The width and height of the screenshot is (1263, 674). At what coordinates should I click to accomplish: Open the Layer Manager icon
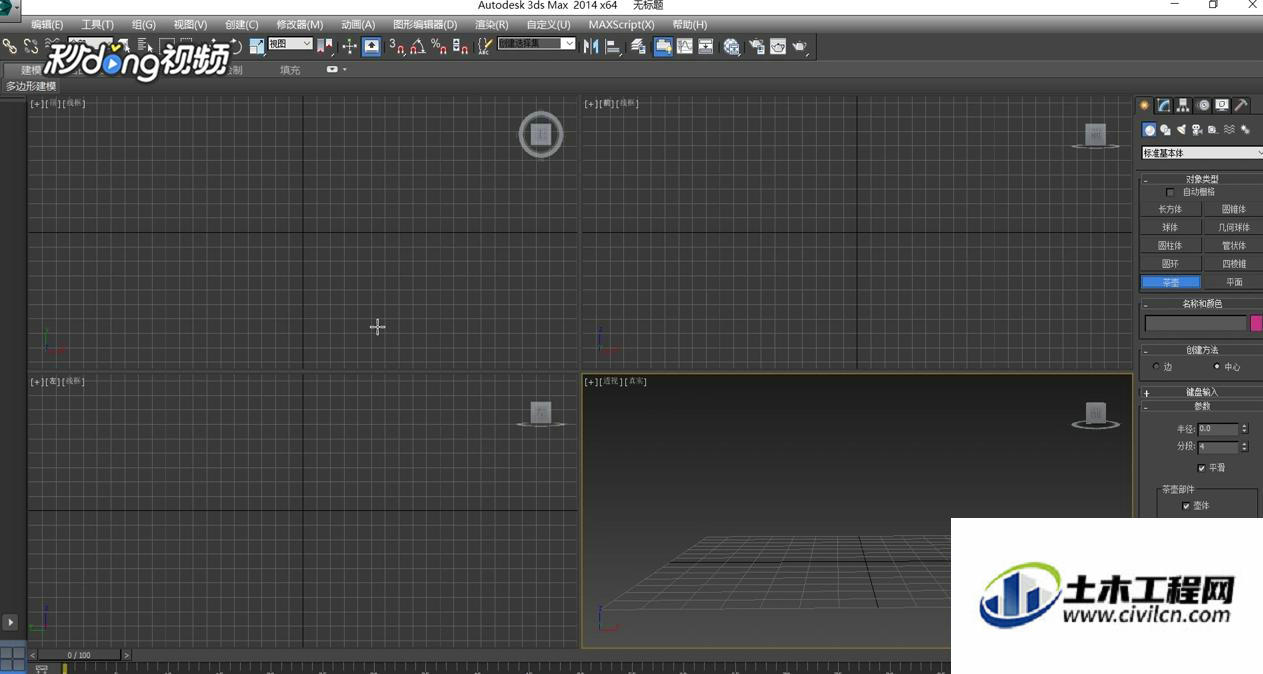point(638,46)
